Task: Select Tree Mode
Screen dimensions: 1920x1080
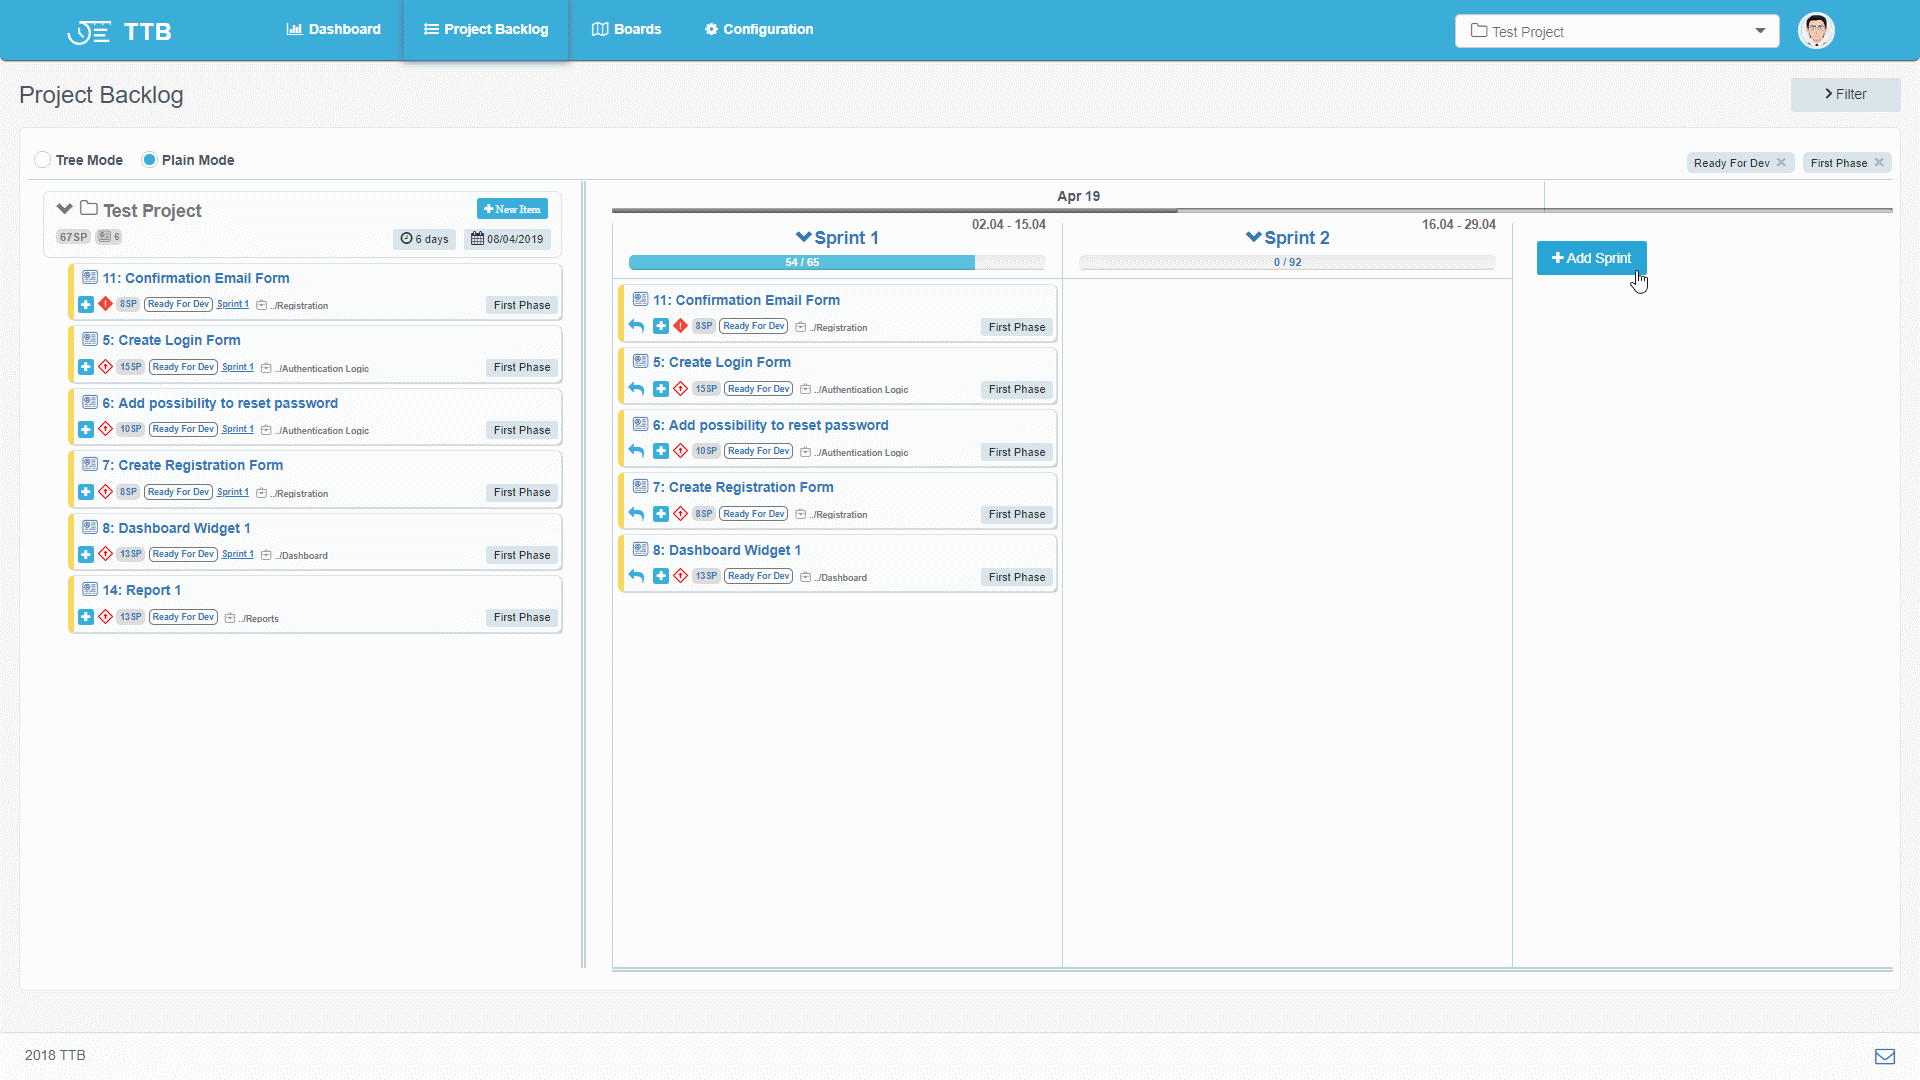Action: point(43,159)
